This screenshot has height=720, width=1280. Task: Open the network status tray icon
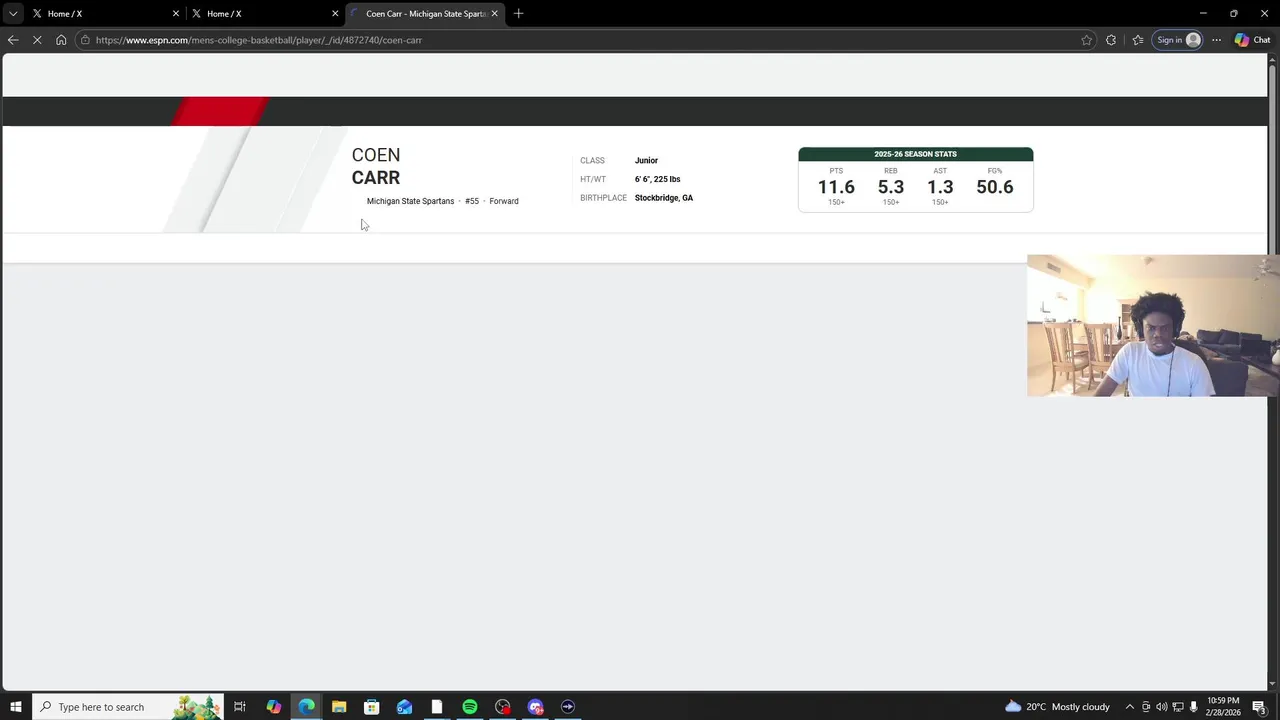[1178, 707]
